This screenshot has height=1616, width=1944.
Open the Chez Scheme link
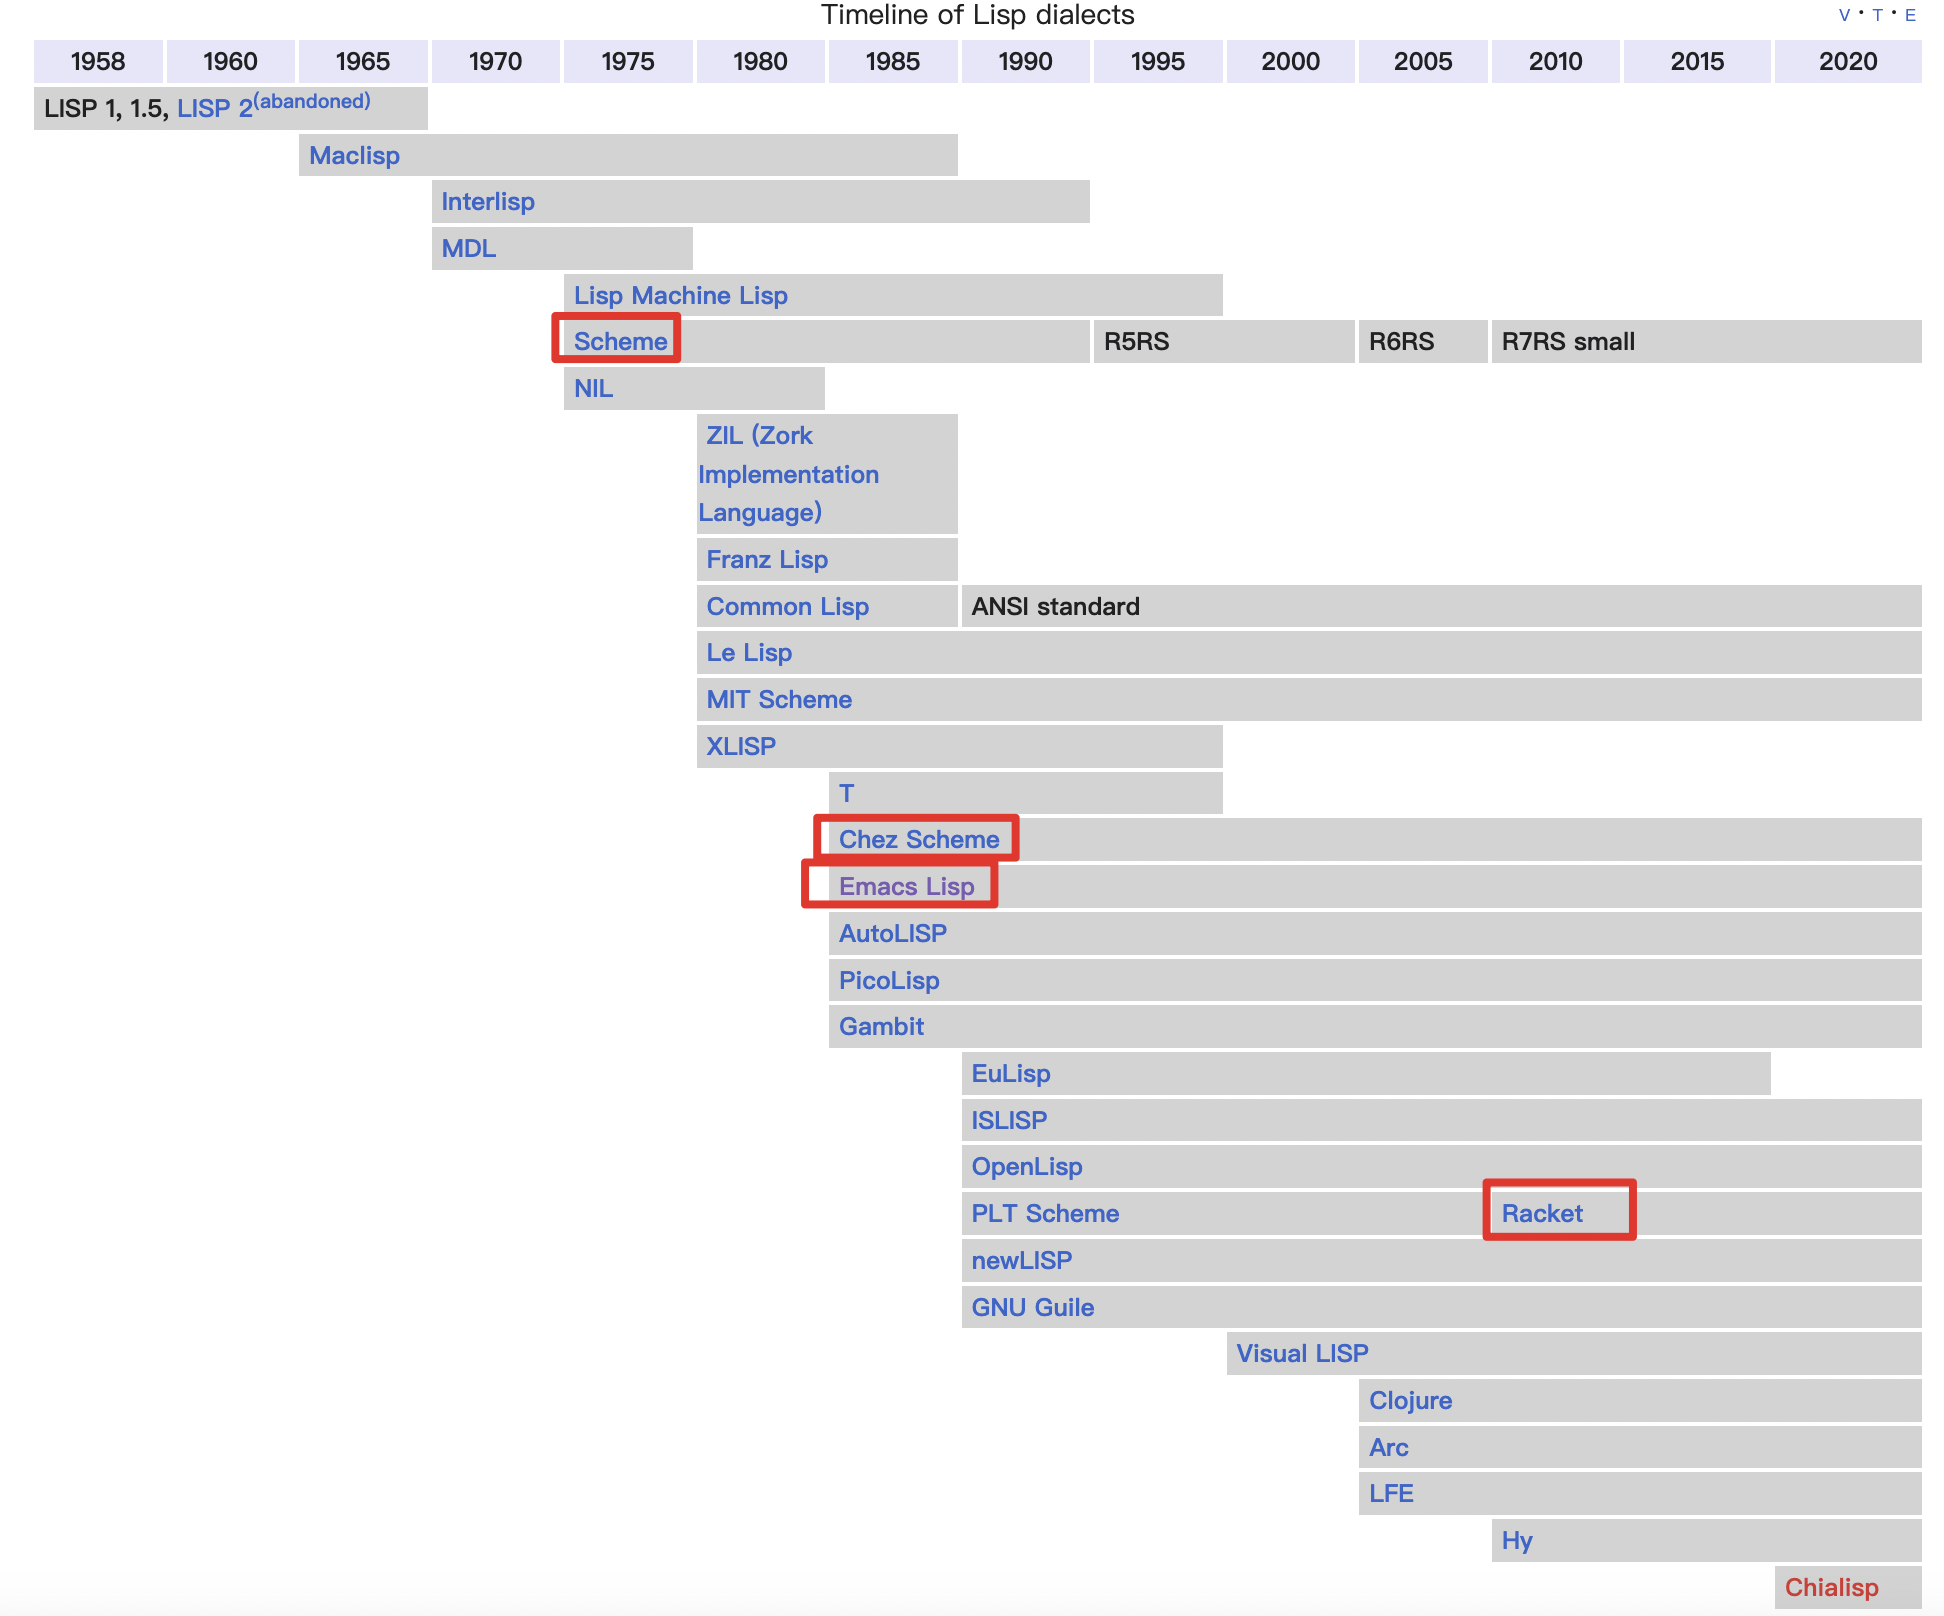point(918,839)
